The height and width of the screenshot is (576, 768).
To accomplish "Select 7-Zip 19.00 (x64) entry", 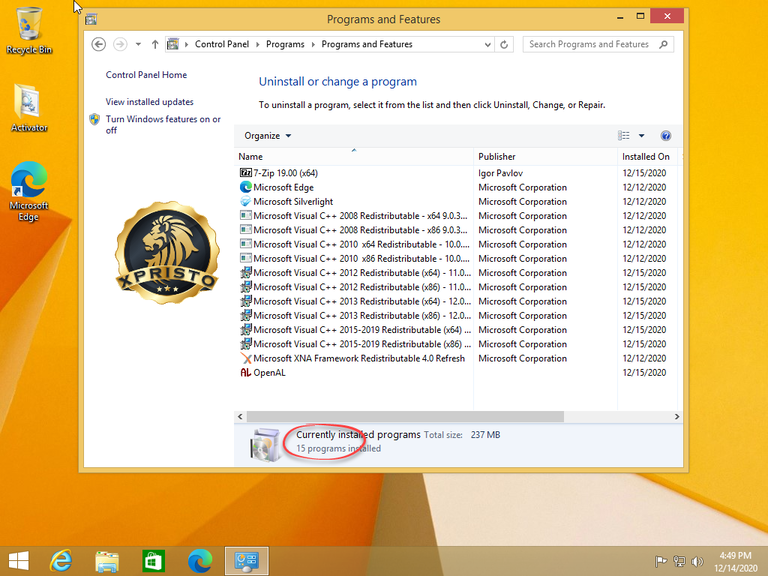I will coord(458,173).
